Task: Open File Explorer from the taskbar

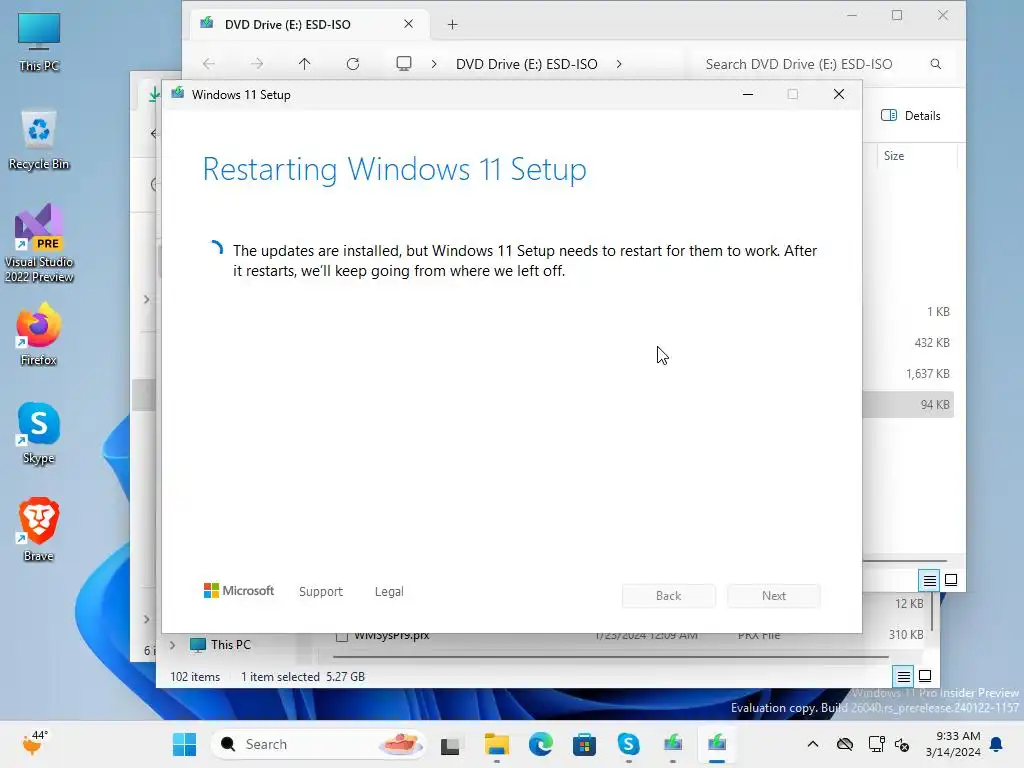Action: point(497,744)
